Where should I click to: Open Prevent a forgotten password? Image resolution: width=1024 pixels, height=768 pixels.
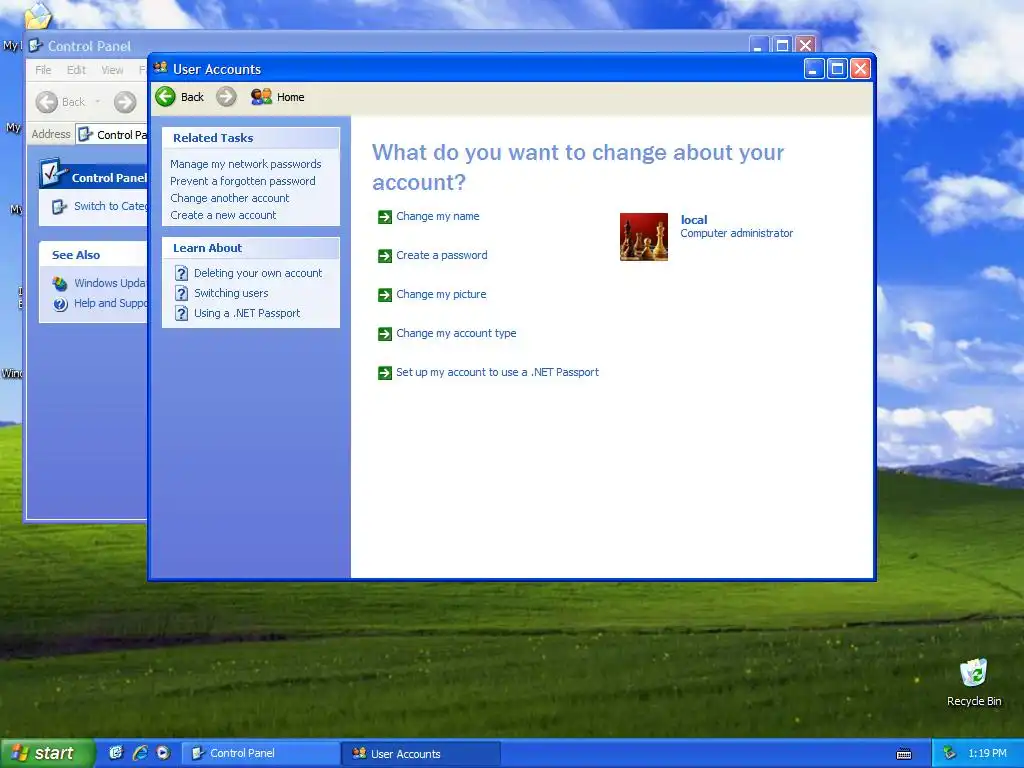point(242,181)
